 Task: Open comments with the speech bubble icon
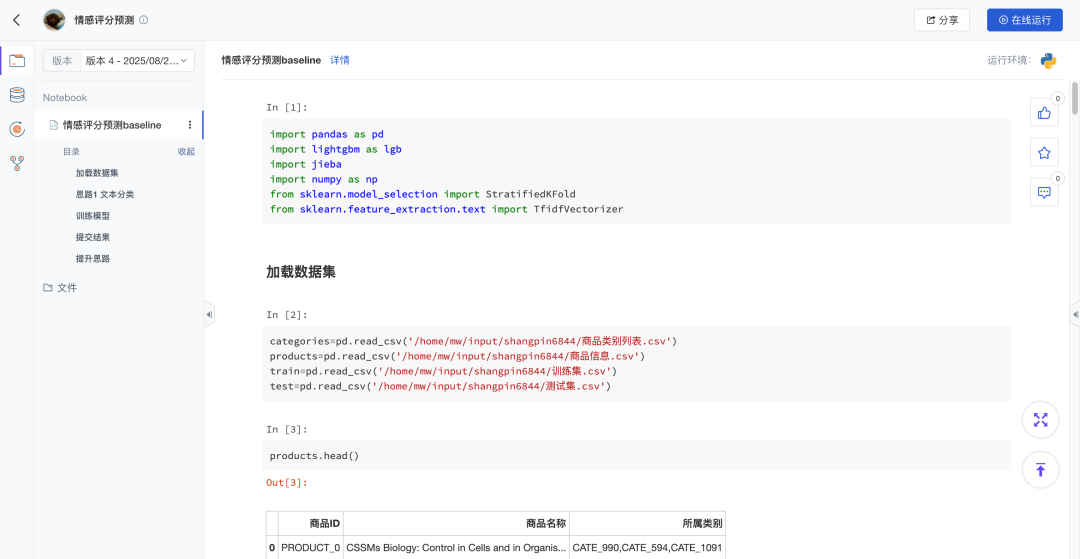1044,192
